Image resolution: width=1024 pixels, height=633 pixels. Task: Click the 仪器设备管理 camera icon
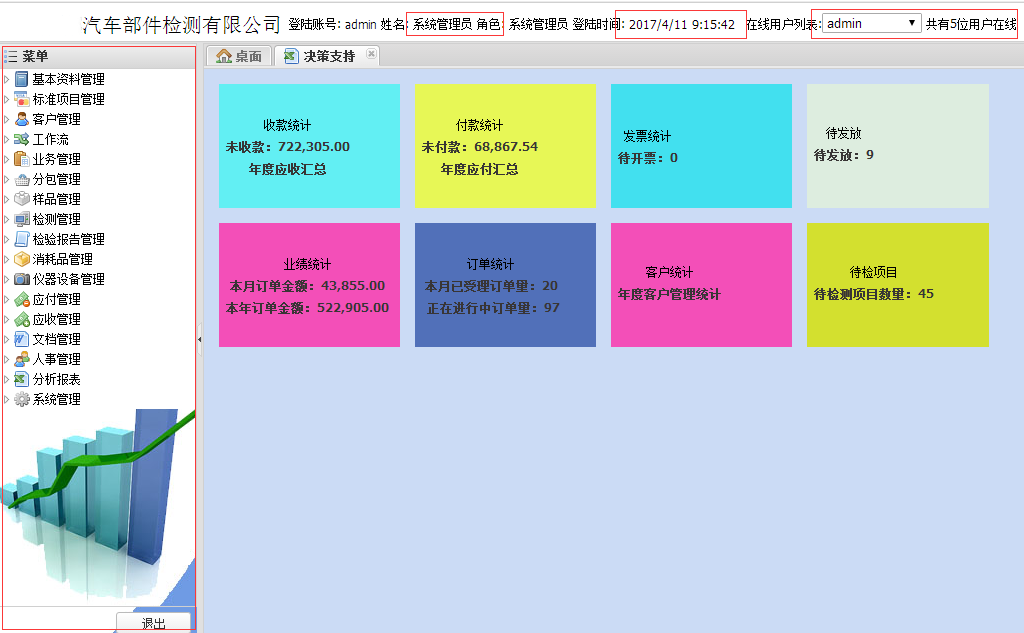[22, 280]
